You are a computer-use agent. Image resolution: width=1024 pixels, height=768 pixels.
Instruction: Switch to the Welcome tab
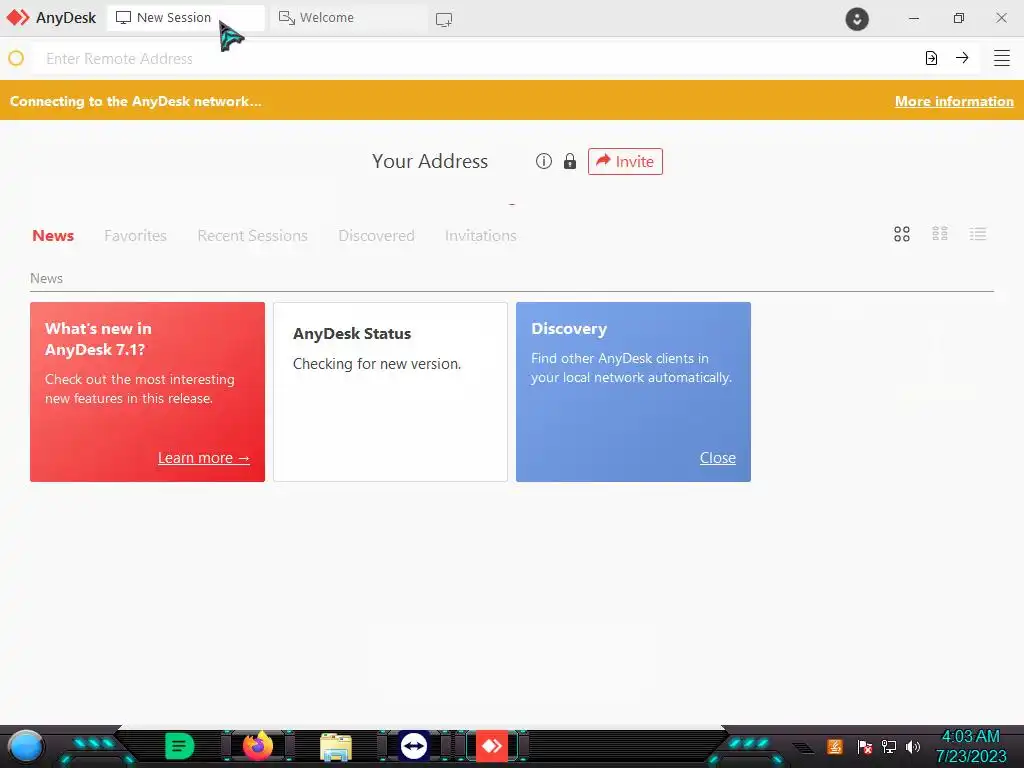click(x=347, y=18)
